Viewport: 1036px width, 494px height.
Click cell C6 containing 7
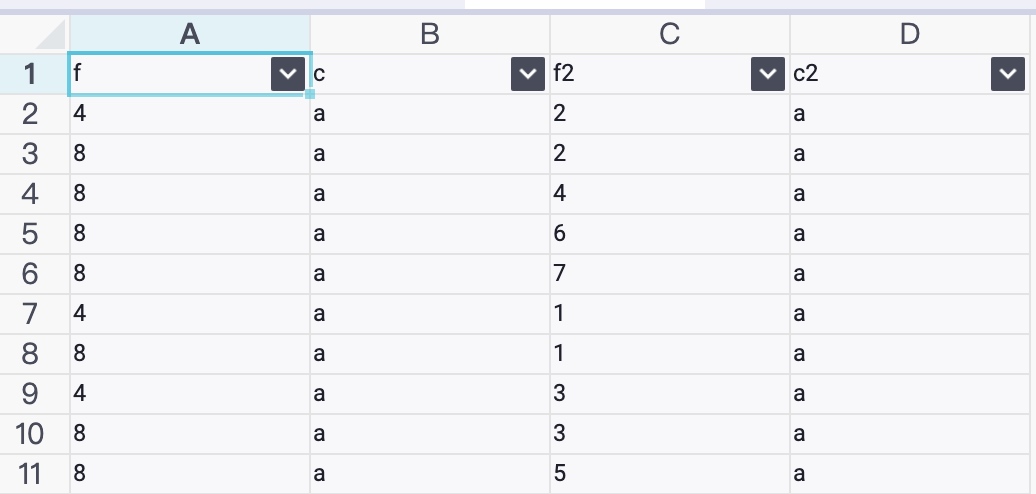click(x=669, y=273)
